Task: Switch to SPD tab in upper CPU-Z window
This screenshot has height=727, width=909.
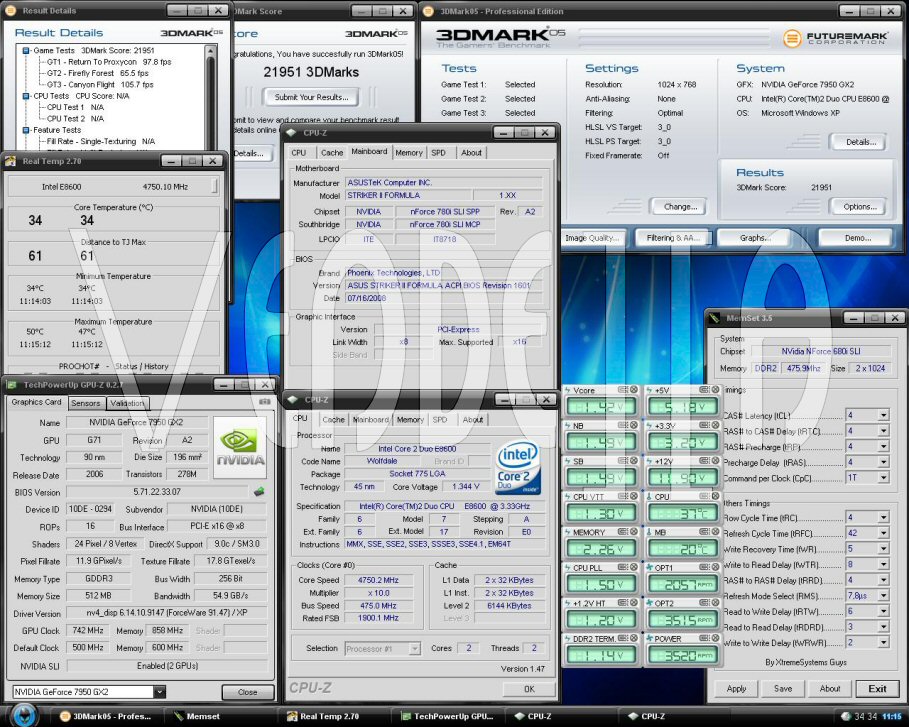Action: tap(438, 152)
